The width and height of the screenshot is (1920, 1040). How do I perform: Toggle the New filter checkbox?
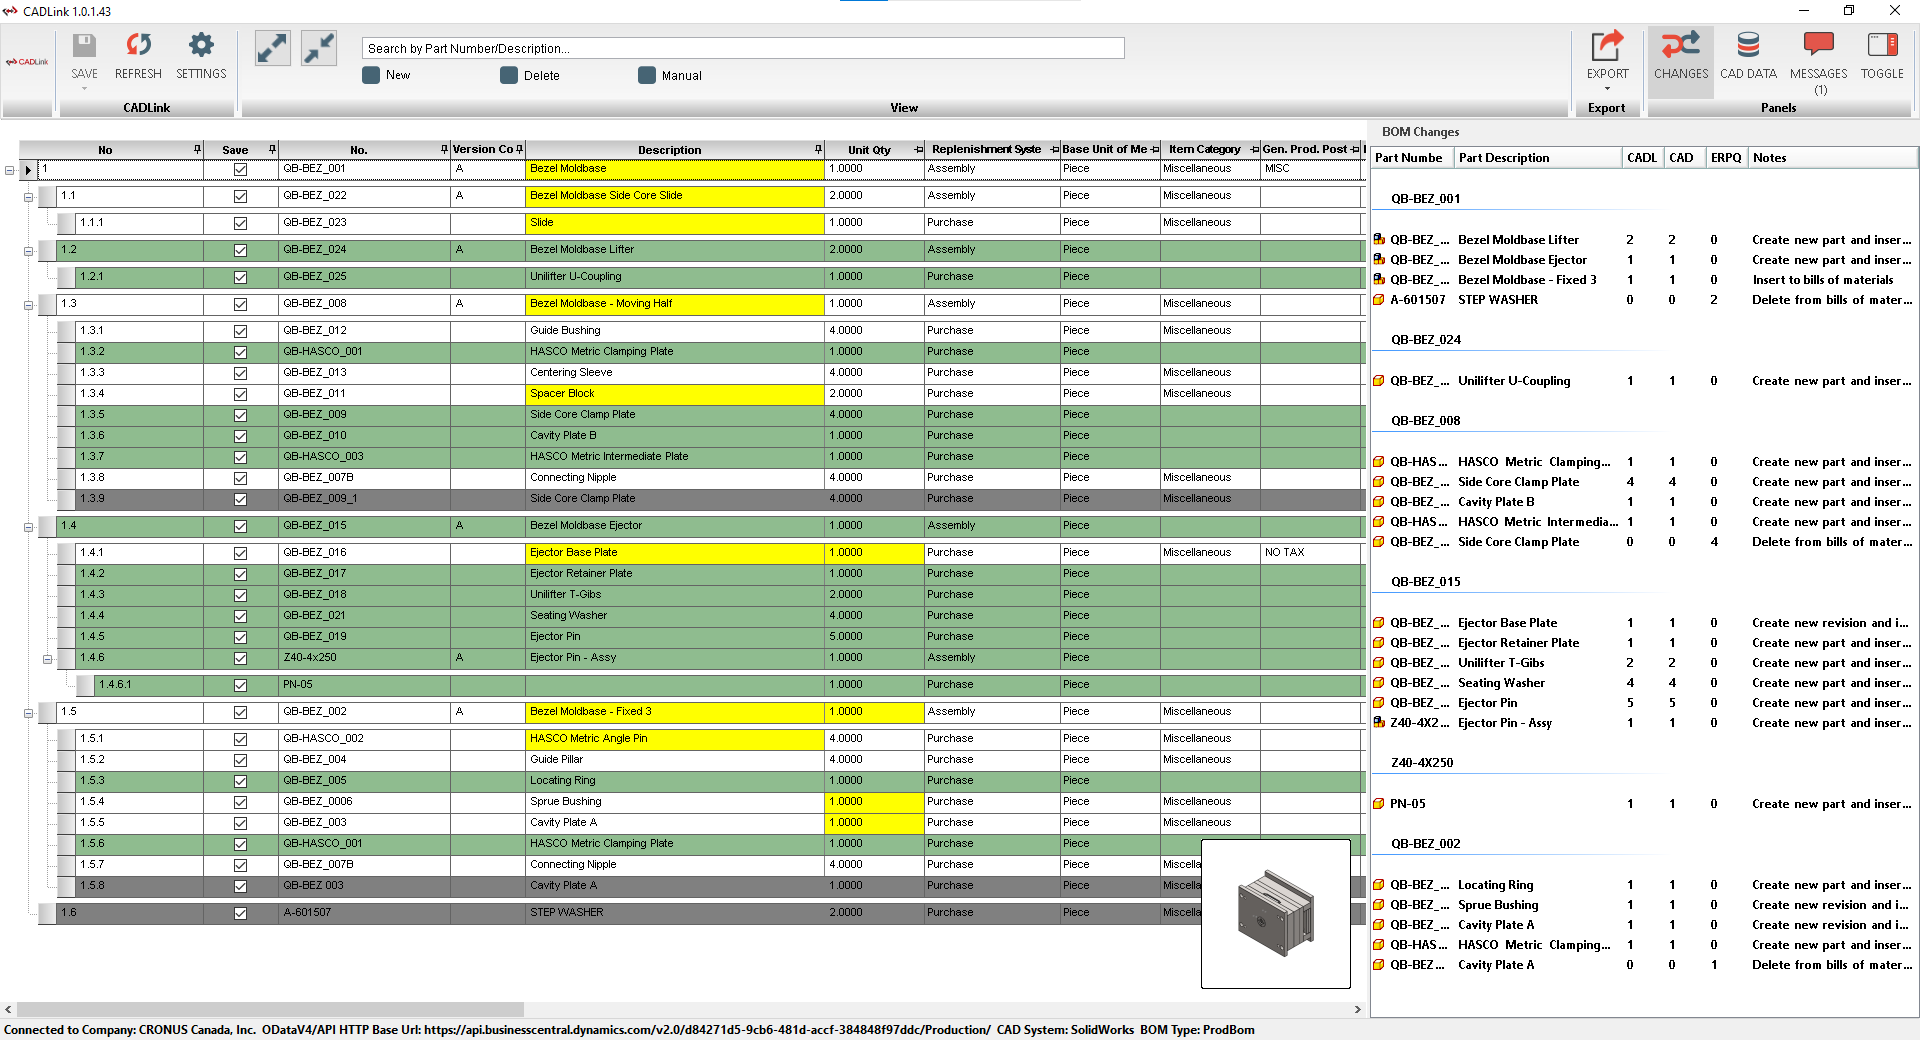click(371, 75)
